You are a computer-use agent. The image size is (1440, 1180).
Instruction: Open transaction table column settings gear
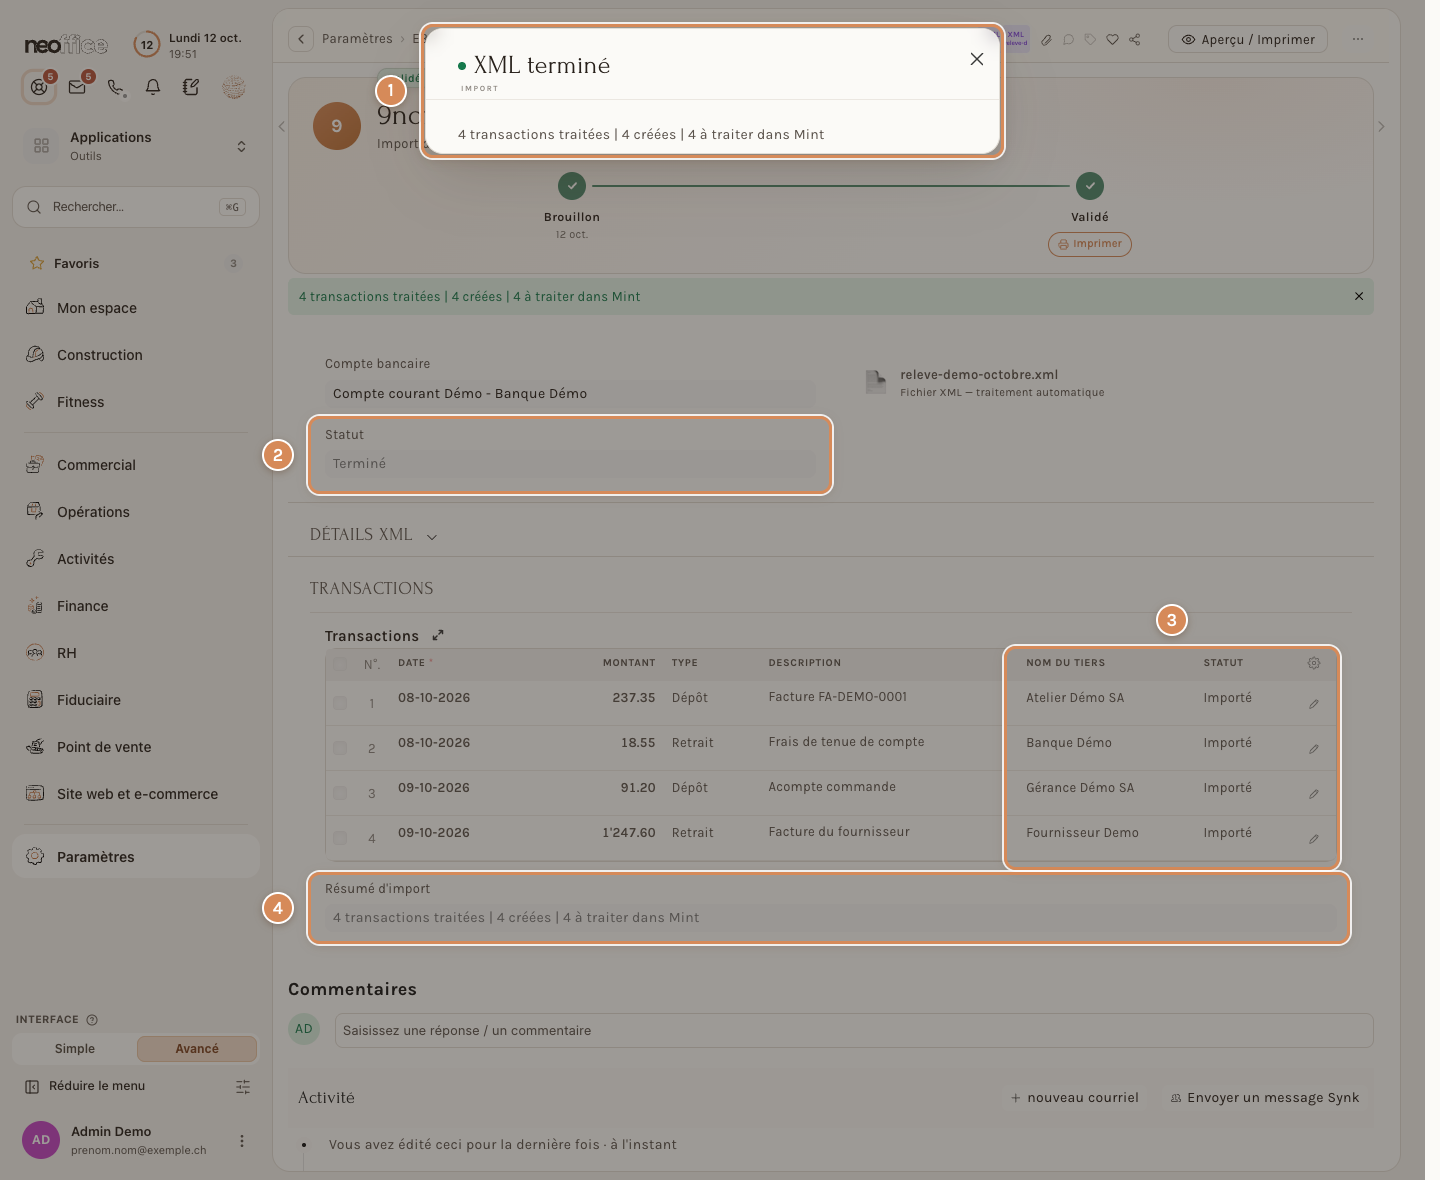click(1314, 663)
